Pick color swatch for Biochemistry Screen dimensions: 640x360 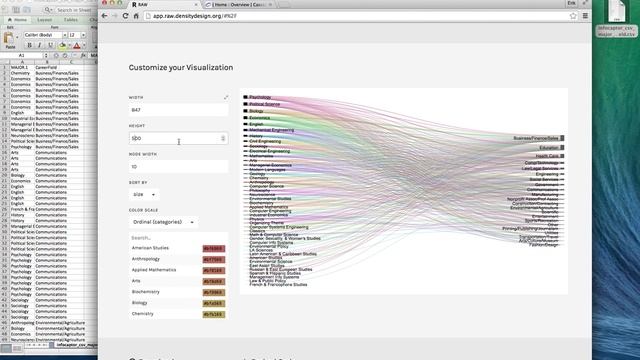[213, 293]
